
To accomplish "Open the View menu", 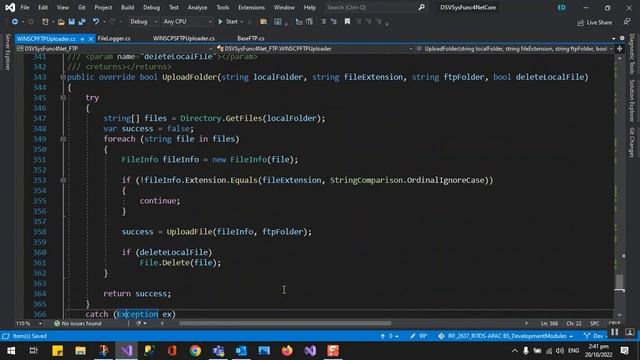I will [62, 7].
